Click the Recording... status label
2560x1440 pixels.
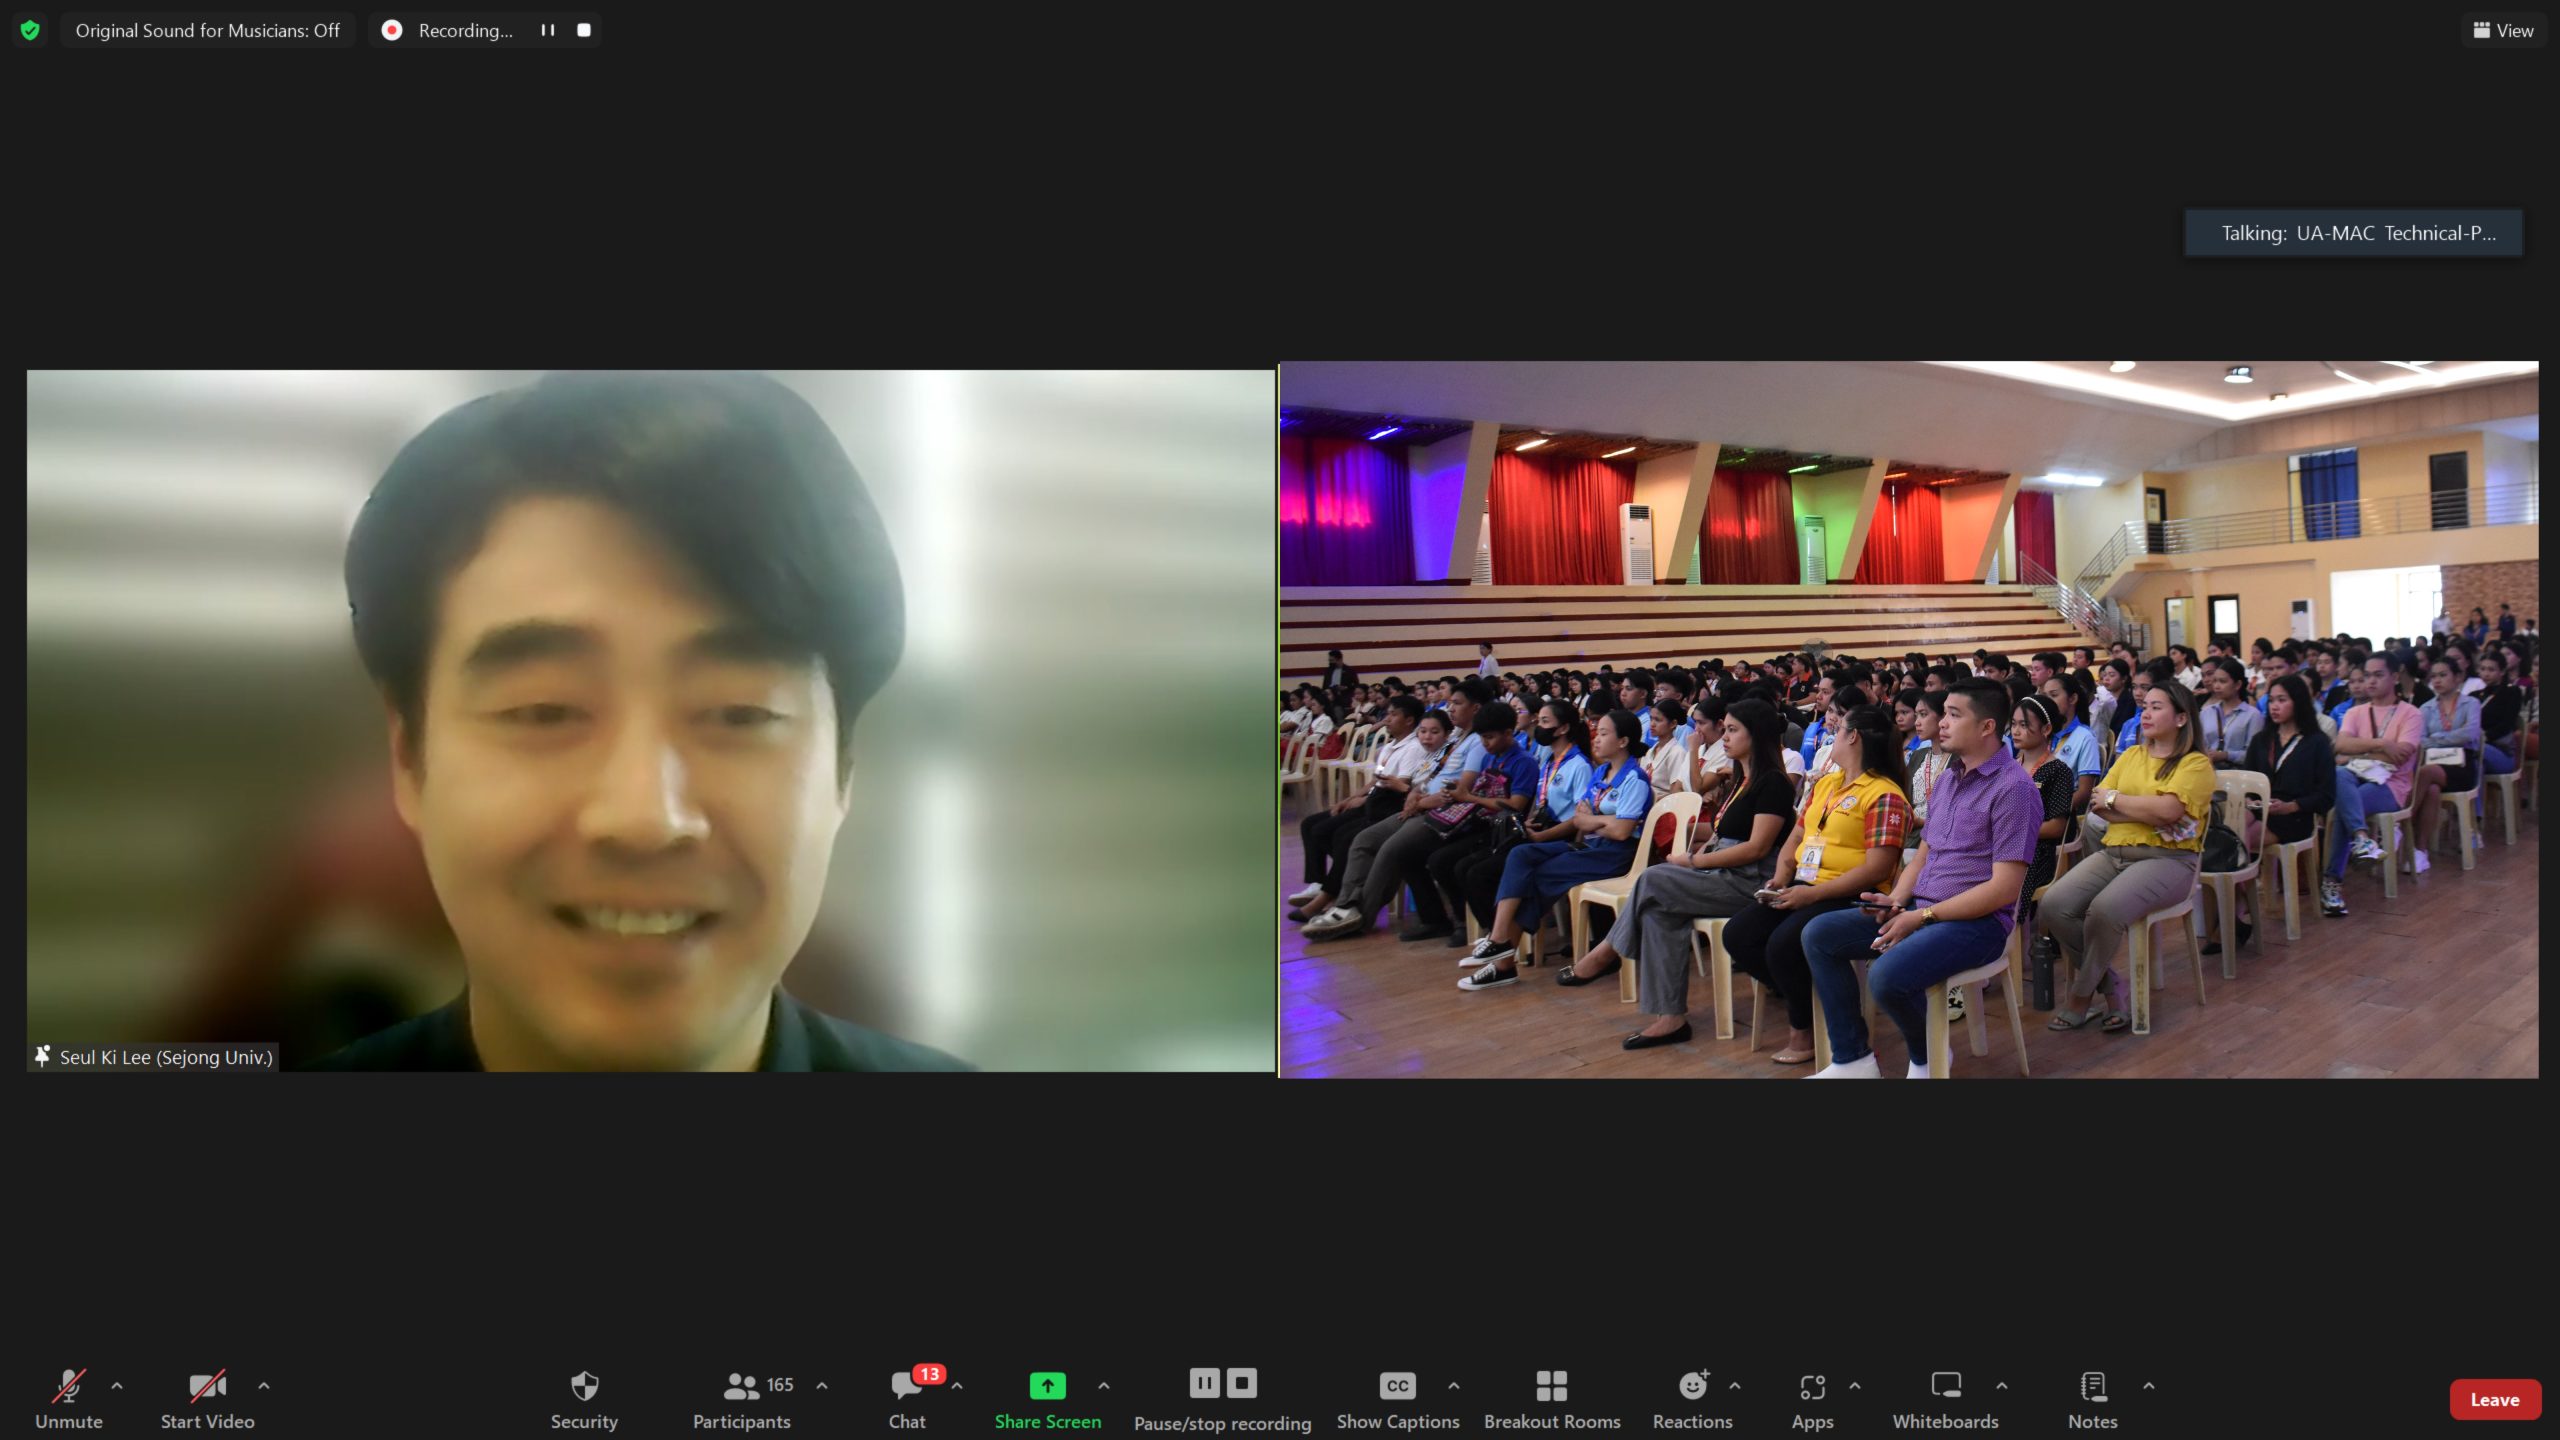pyautogui.click(x=466, y=30)
